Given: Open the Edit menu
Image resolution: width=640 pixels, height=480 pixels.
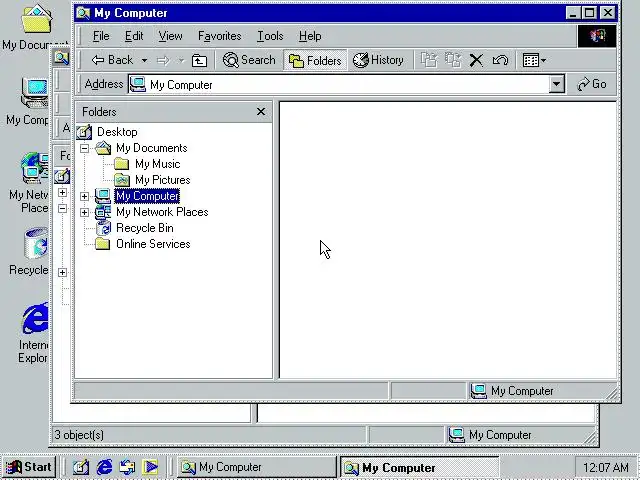Looking at the screenshot, I should [x=134, y=36].
